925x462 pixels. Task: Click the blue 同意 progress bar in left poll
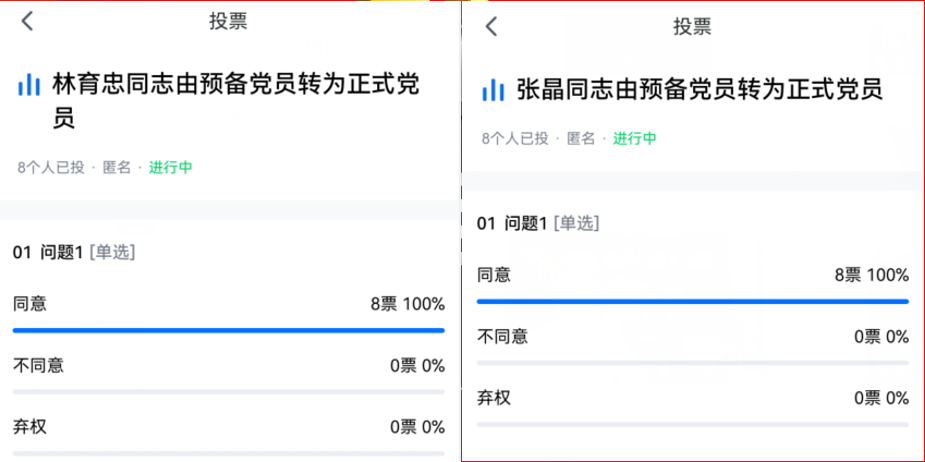point(229,330)
